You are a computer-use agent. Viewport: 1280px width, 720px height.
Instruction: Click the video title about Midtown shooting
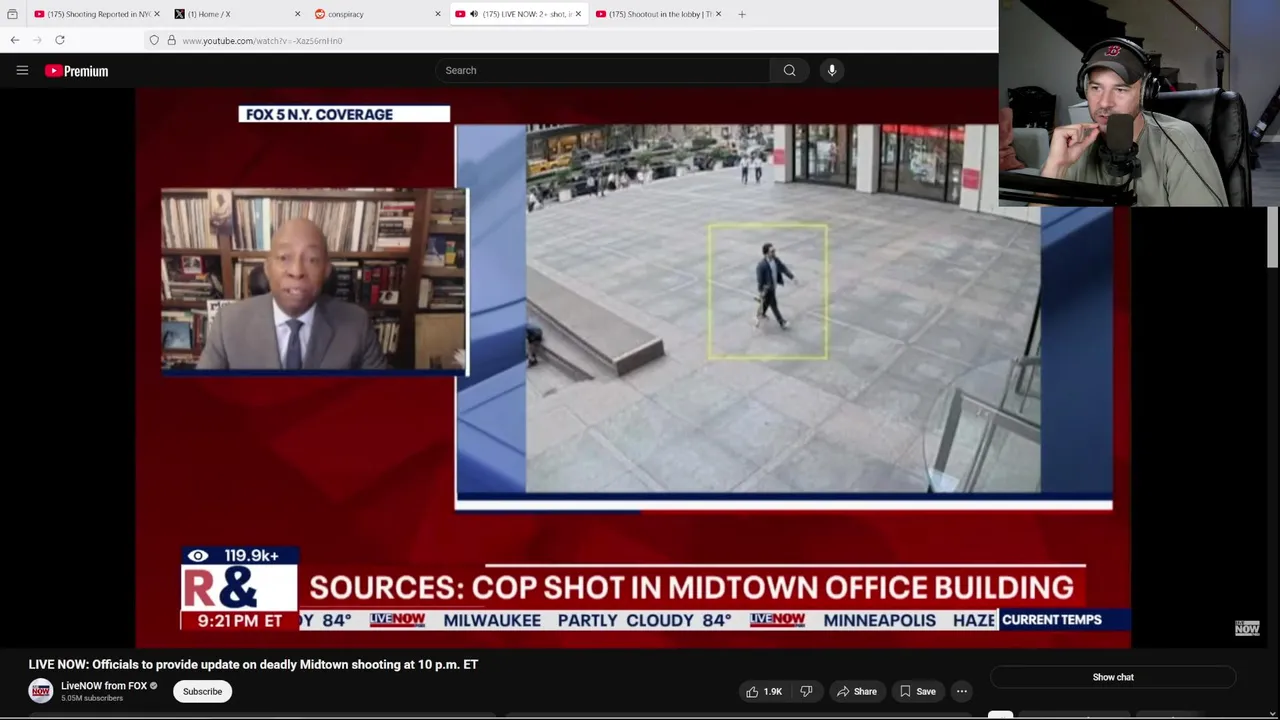(253, 664)
